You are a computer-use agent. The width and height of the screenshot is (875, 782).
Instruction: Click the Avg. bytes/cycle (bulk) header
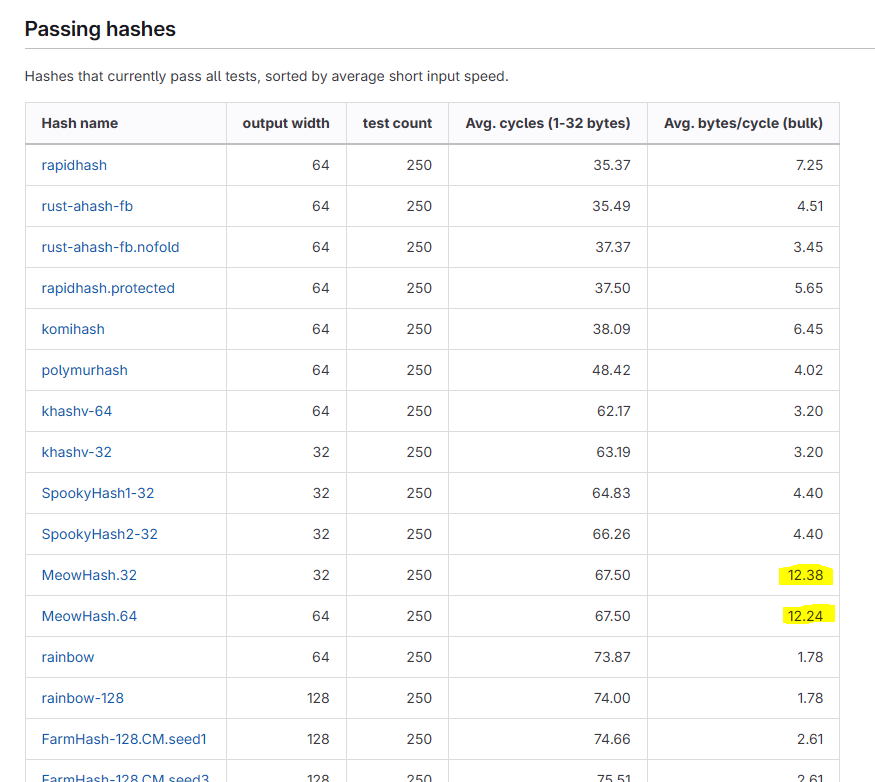coord(743,123)
